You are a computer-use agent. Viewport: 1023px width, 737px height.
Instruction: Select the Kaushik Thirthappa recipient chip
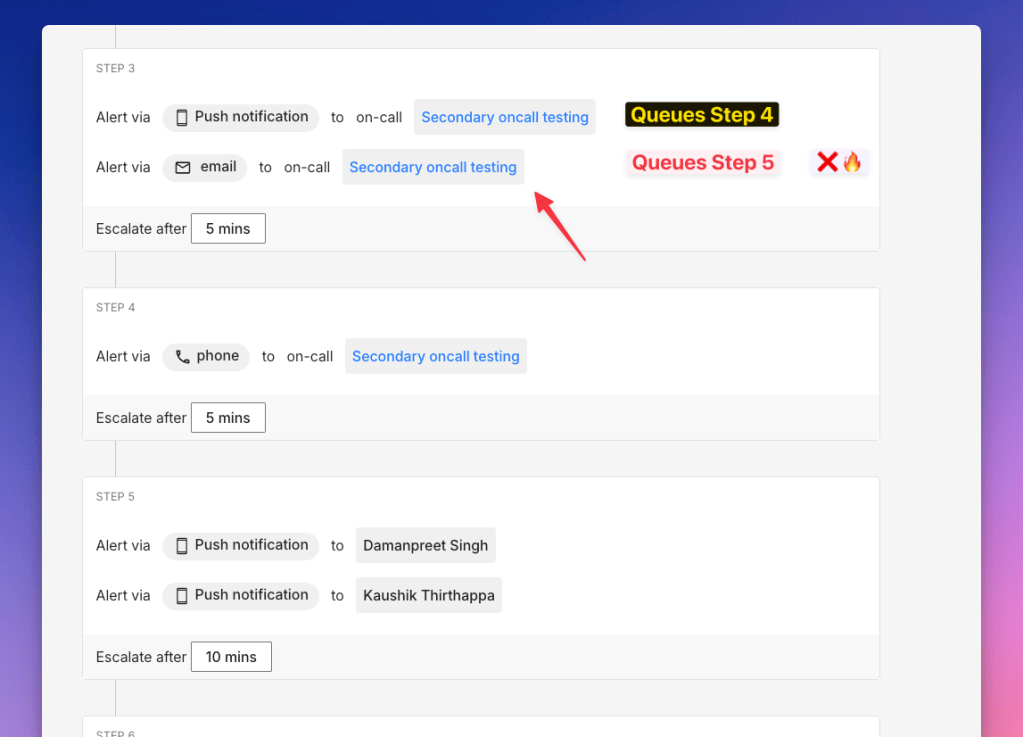point(429,595)
